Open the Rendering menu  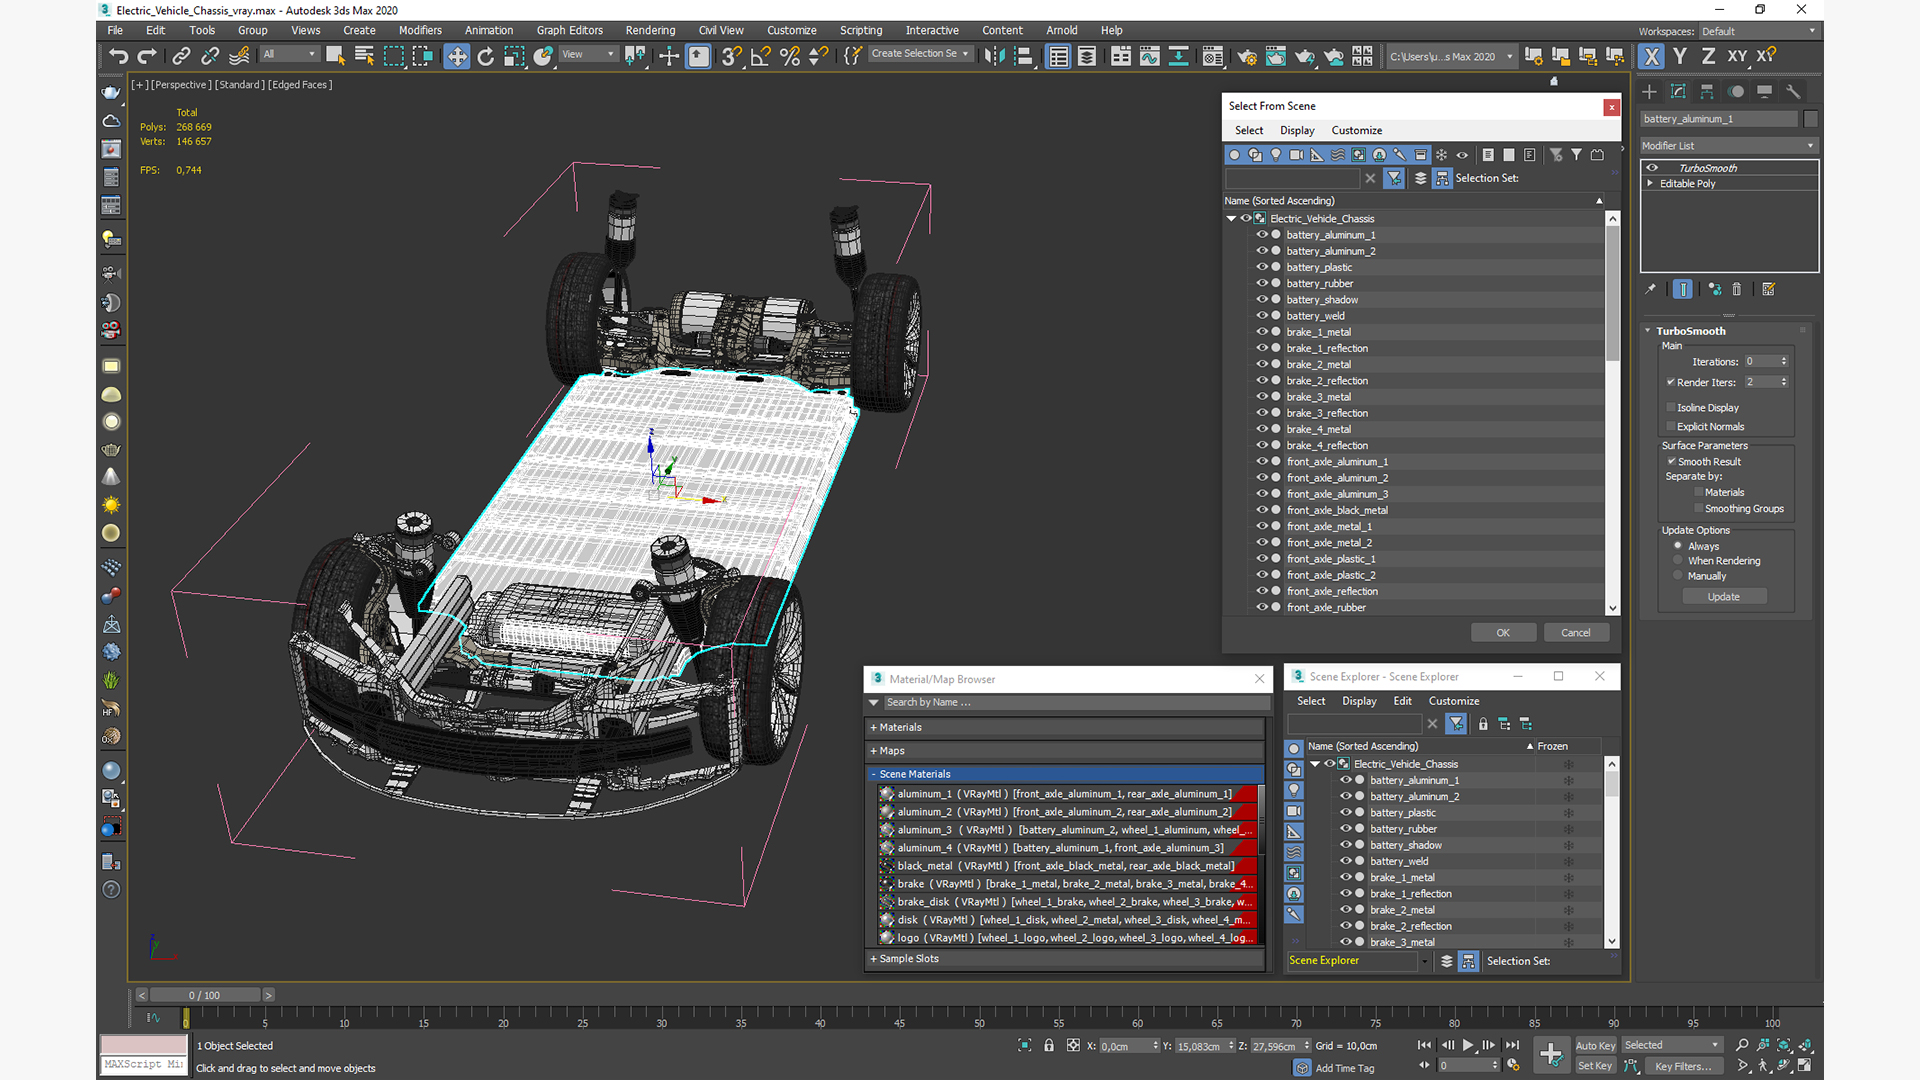click(650, 30)
